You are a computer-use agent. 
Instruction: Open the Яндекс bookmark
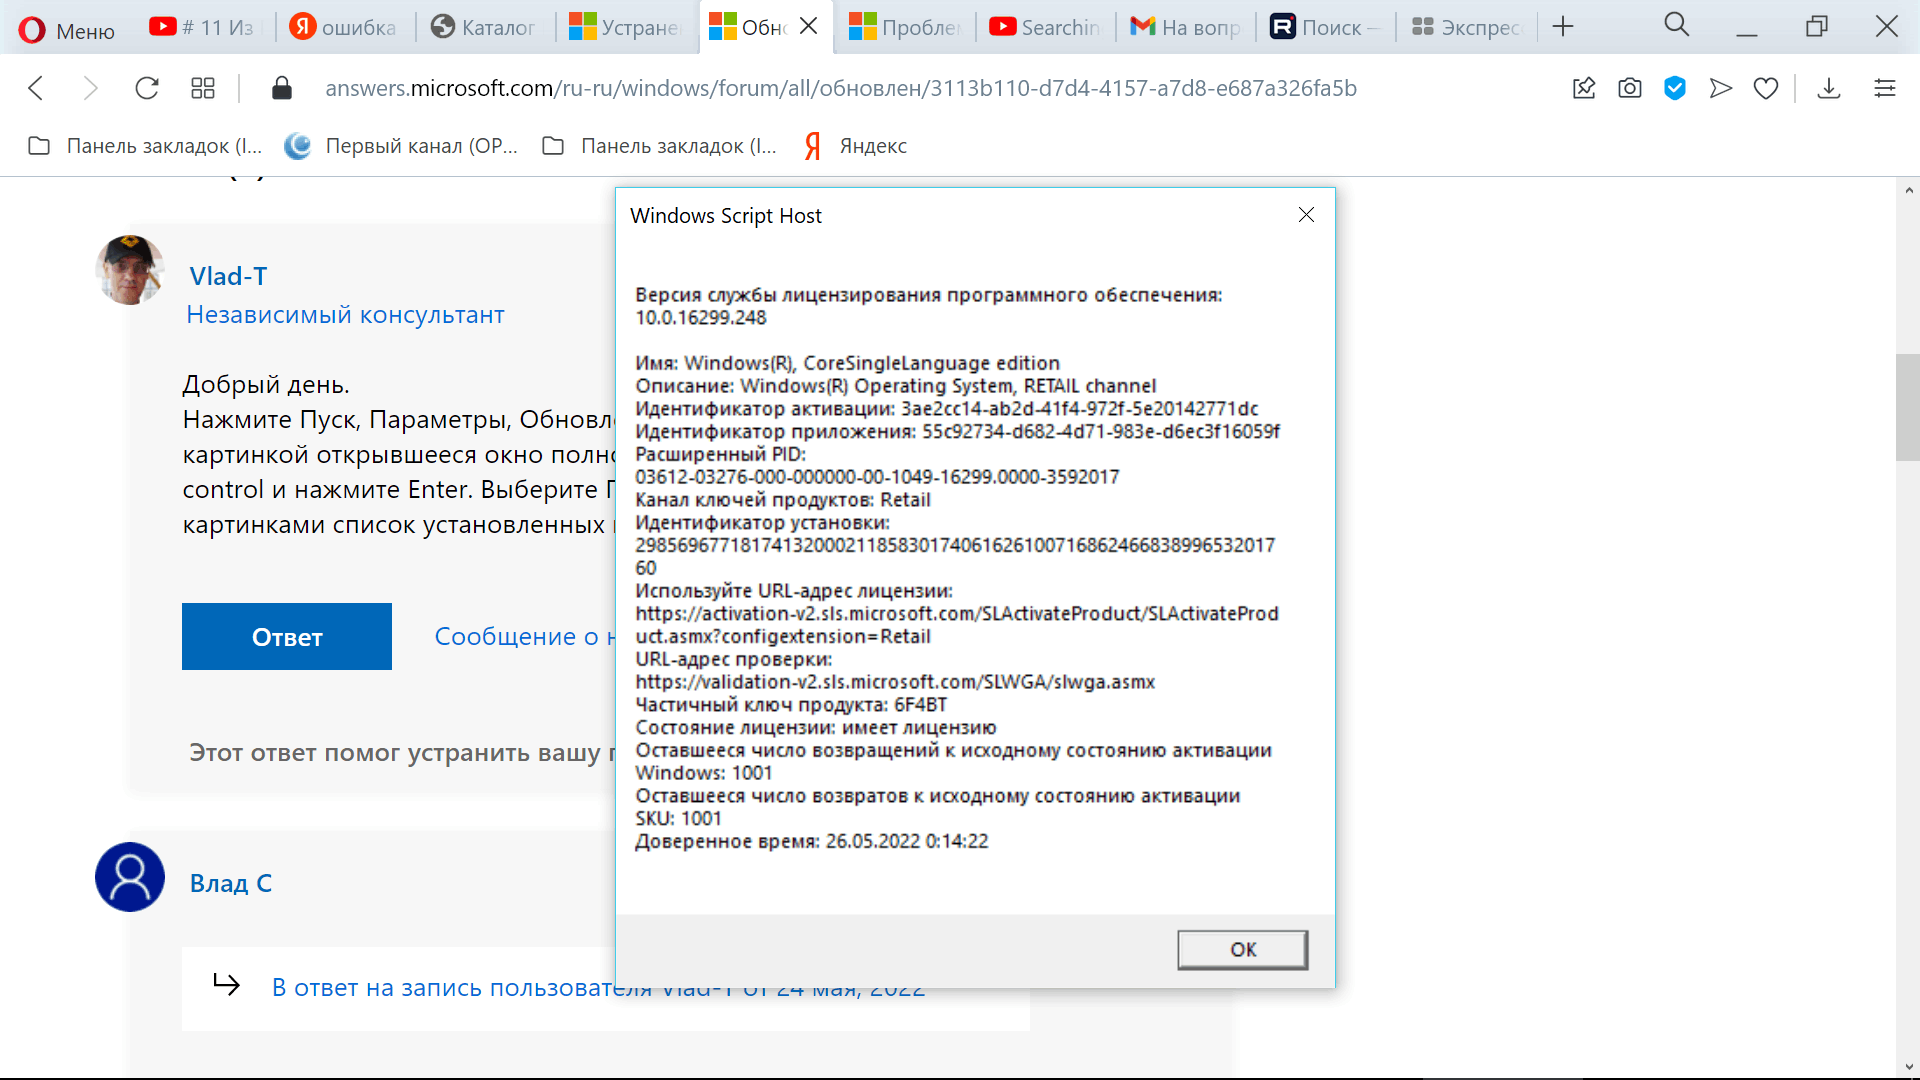(856, 146)
